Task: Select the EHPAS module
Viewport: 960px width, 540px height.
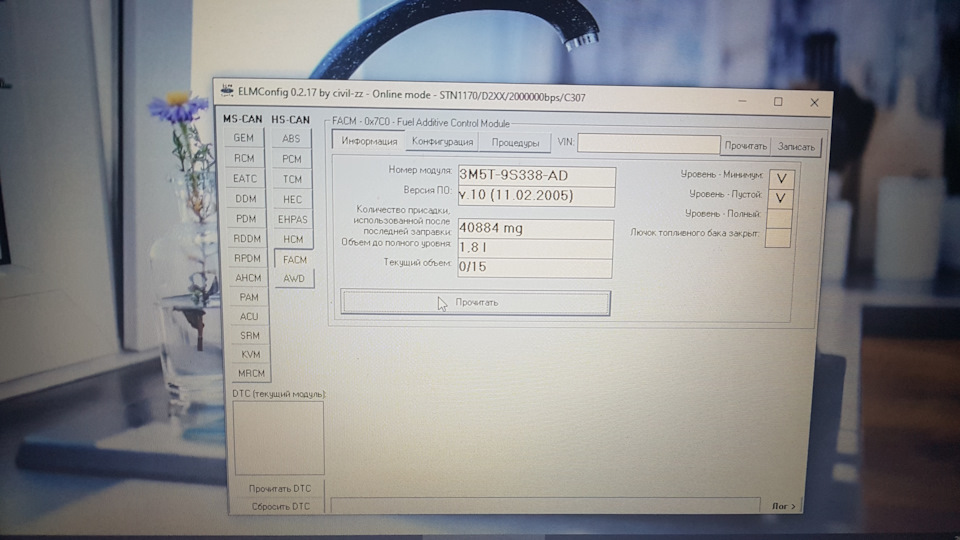Action: tap(293, 219)
